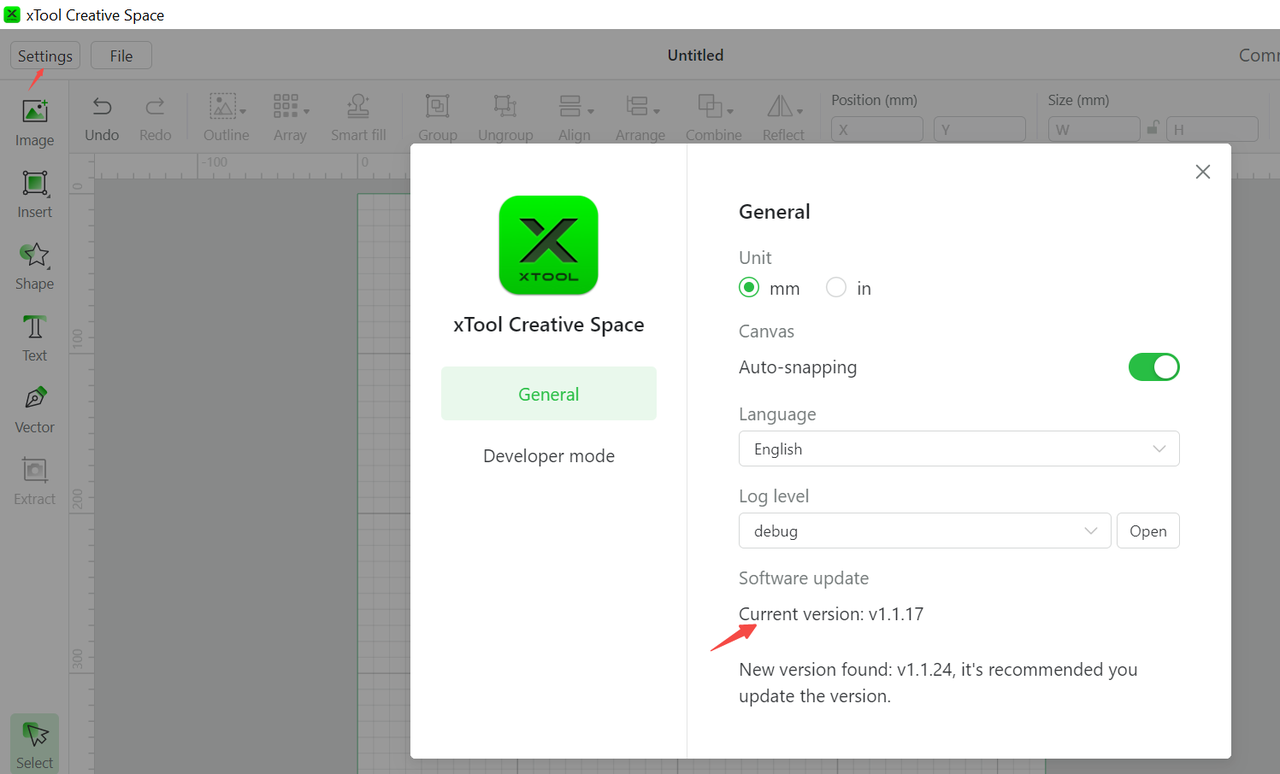Click the xTool logo in dialog
The width and height of the screenshot is (1280, 774).
(x=548, y=245)
